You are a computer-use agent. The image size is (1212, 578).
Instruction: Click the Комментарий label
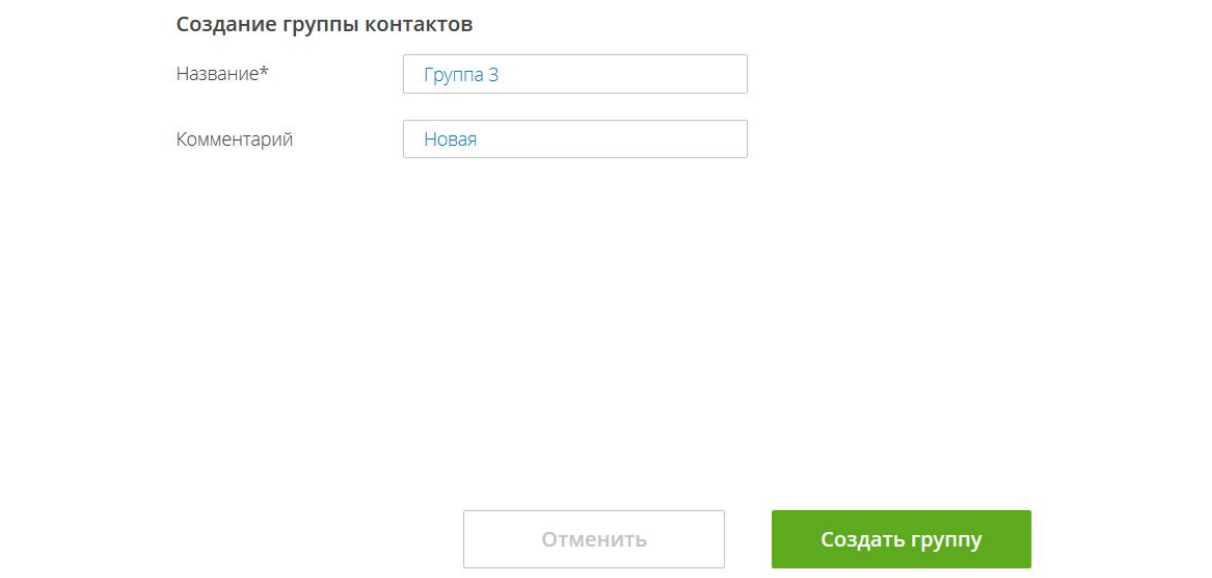[x=234, y=140]
